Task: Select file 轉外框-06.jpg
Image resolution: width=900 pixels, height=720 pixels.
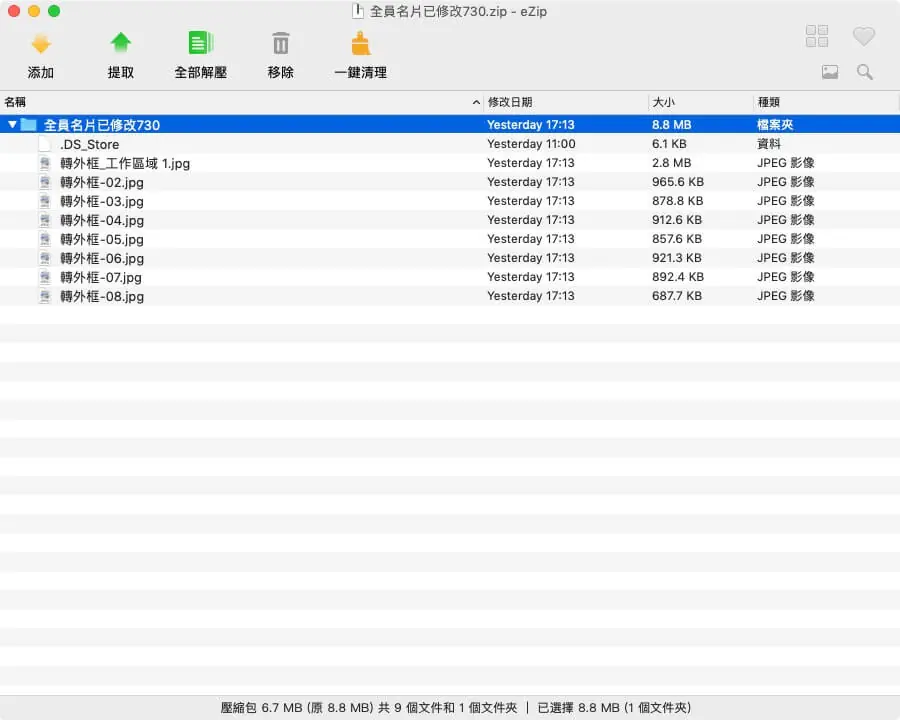Action: tap(102, 258)
